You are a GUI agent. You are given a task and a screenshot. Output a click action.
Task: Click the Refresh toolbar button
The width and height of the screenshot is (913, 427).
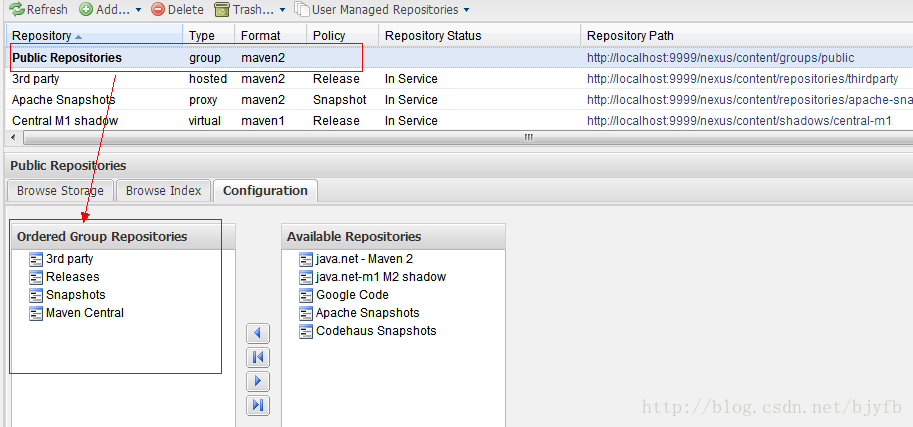[x=38, y=9]
